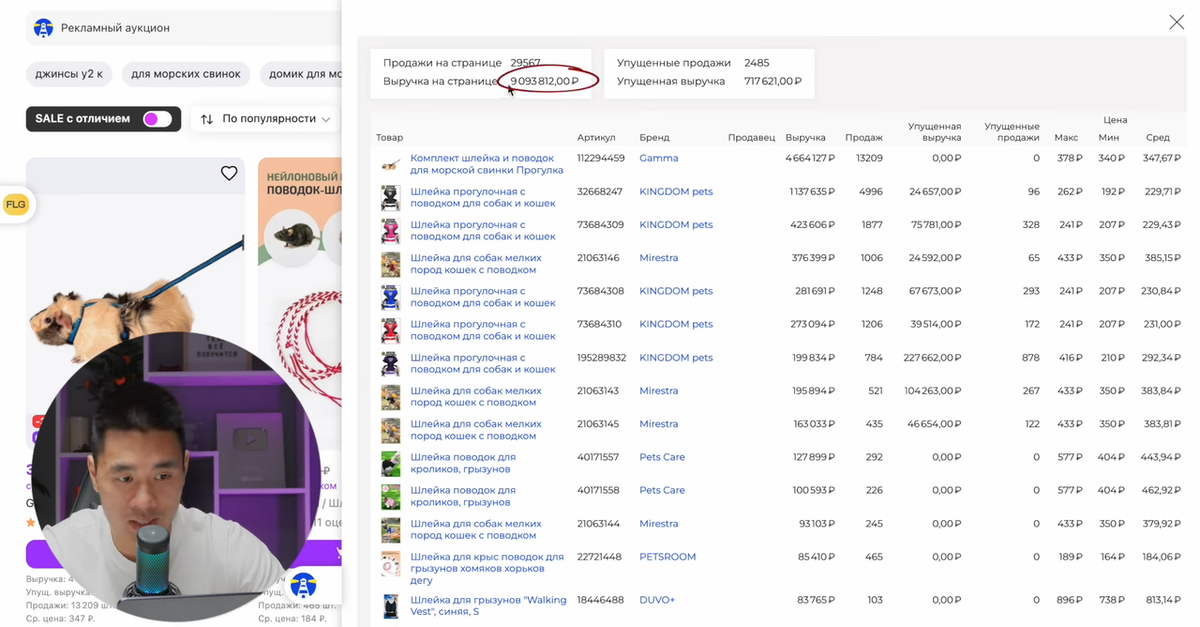Open Шлейка прогулочная link with article 195289832

(x=482, y=363)
